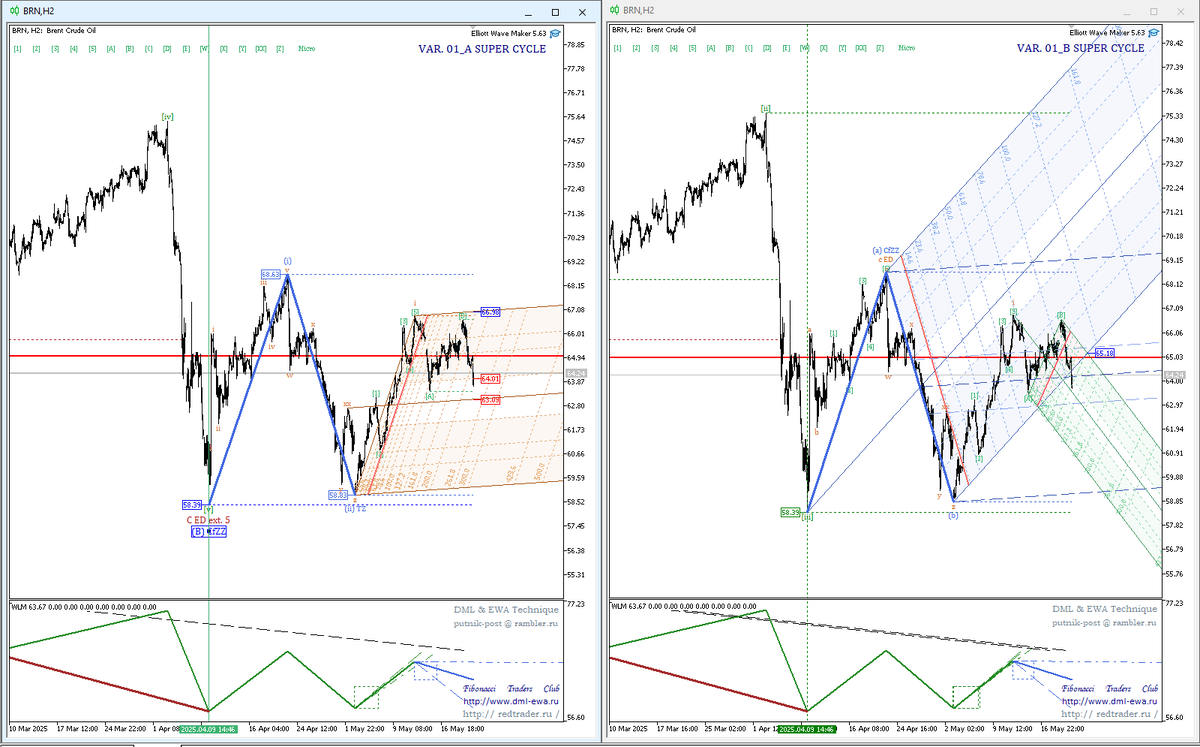Open the redtrader.ru link in the left chart
1200x747 pixels.
coord(511,714)
